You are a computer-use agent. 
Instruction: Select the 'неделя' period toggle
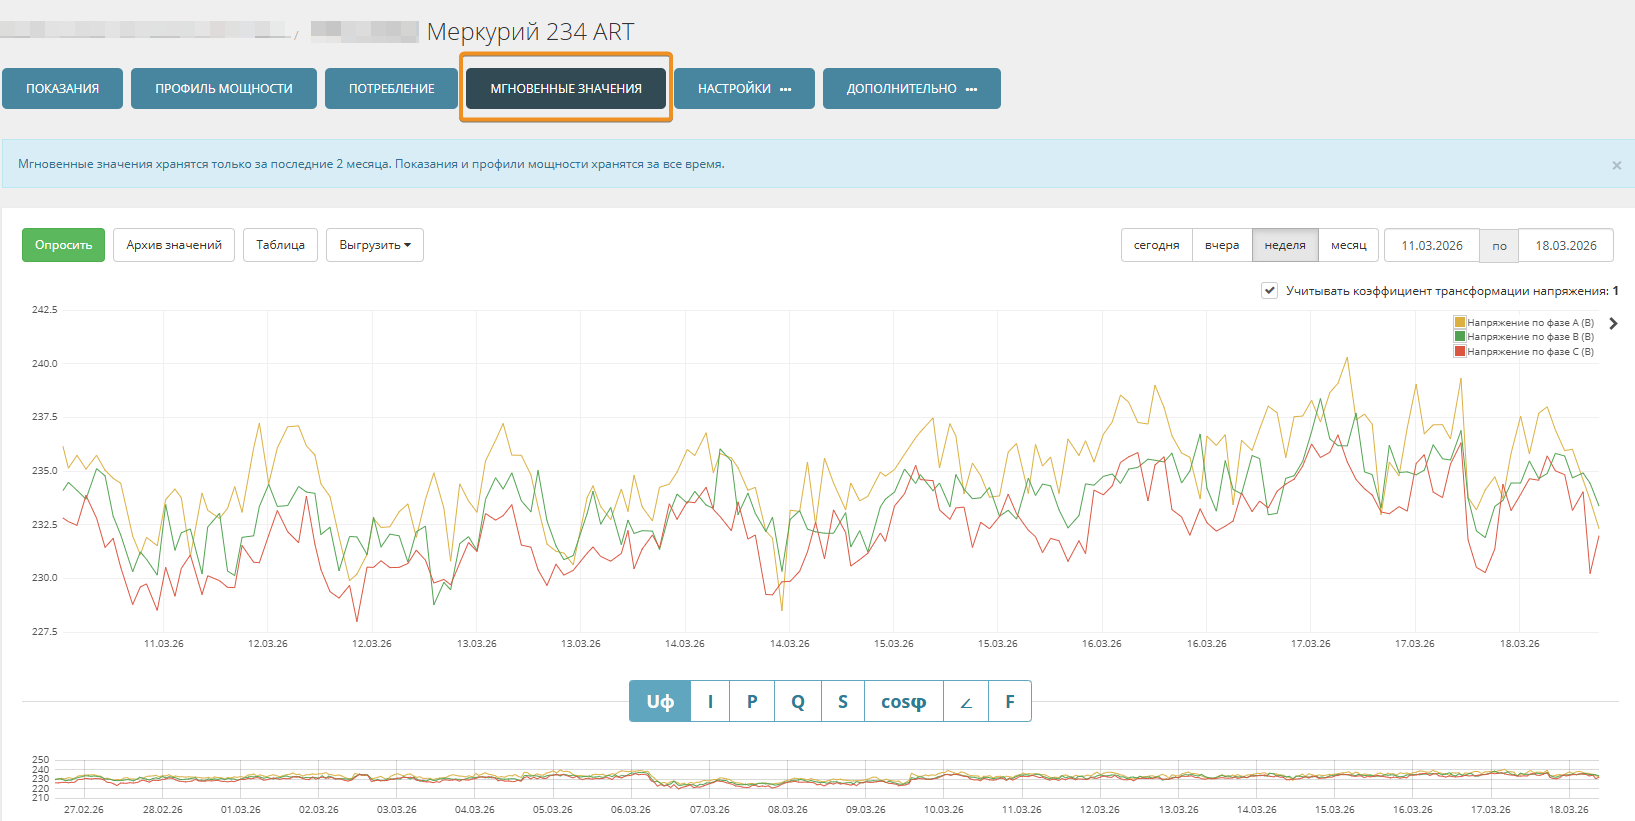pos(1284,245)
